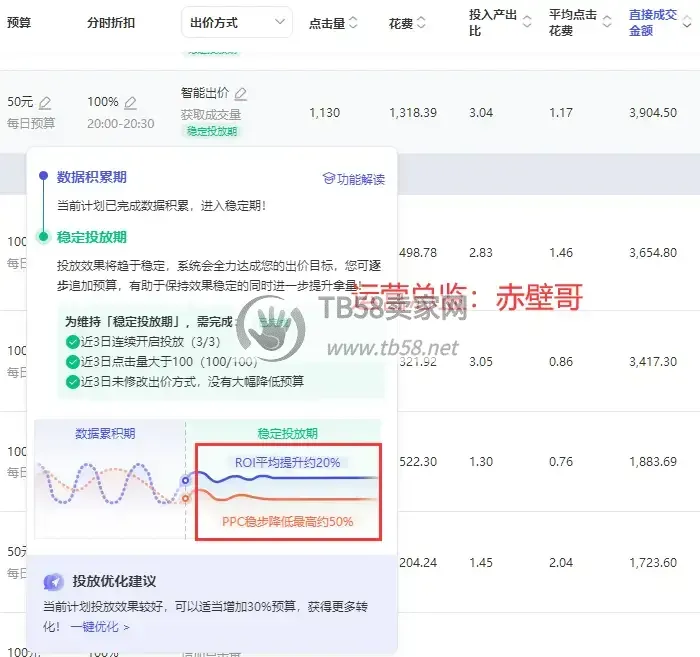This screenshot has height=657, width=700.
Task: Click the 稳定投放期 green status tag
Action: click(212, 131)
